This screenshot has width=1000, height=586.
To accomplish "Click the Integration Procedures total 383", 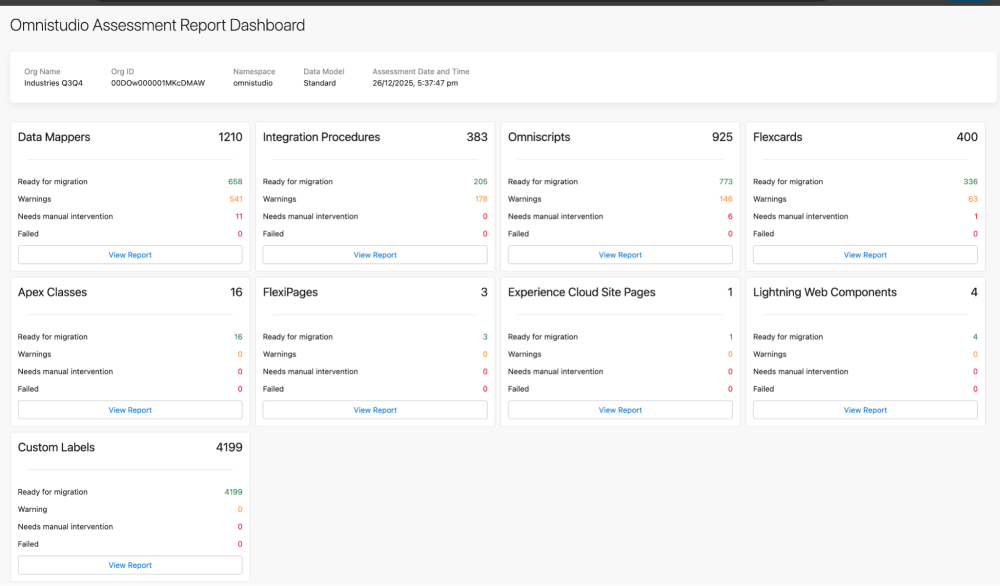I will coord(477,137).
